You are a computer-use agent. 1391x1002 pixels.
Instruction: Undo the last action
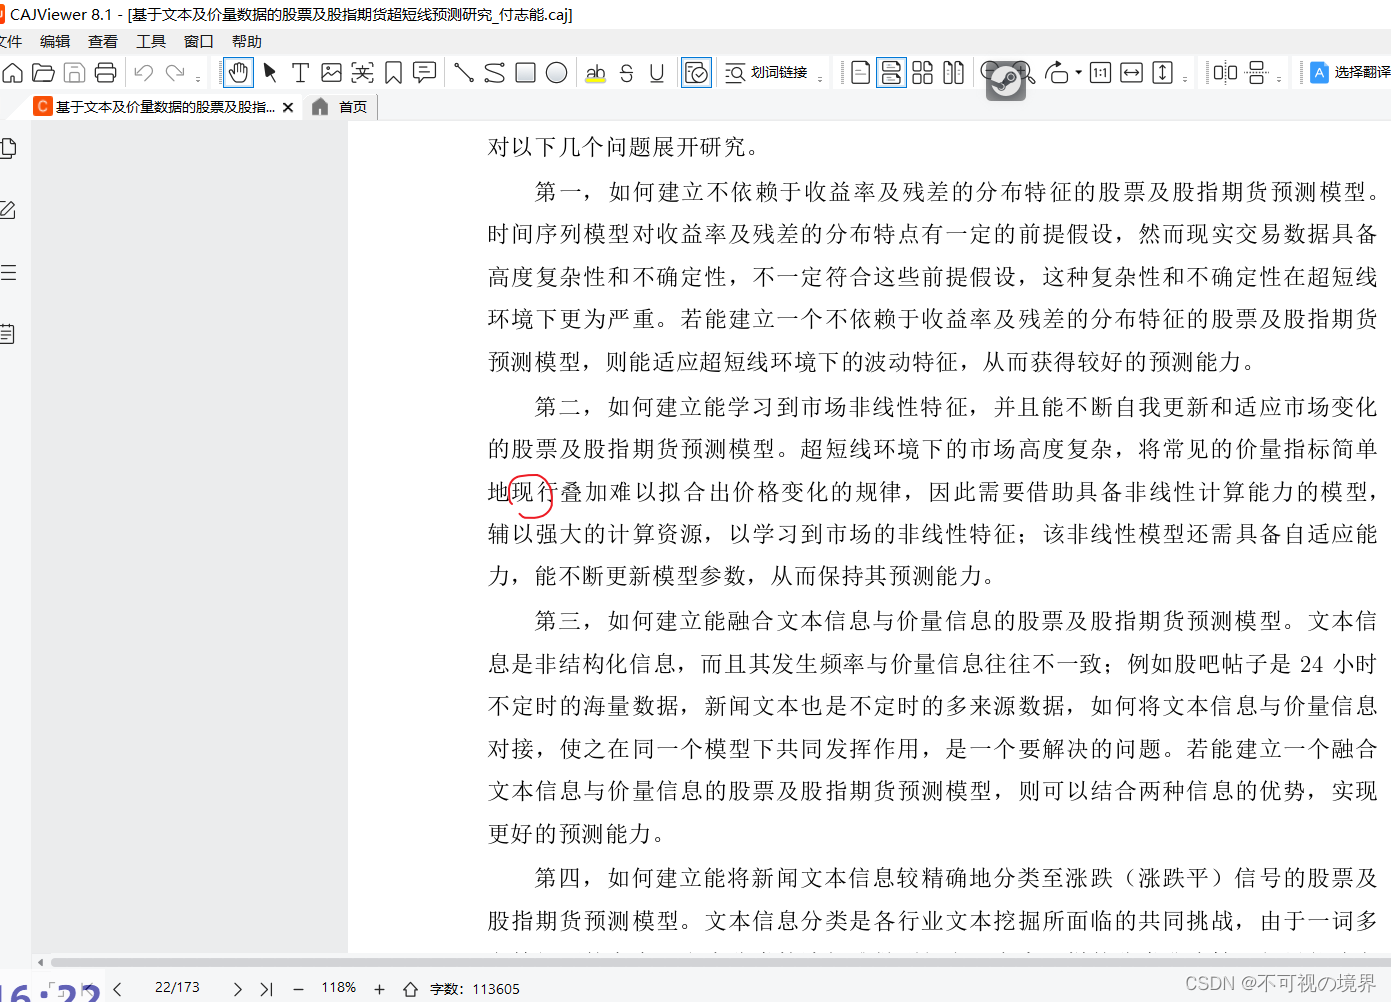(143, 73)
